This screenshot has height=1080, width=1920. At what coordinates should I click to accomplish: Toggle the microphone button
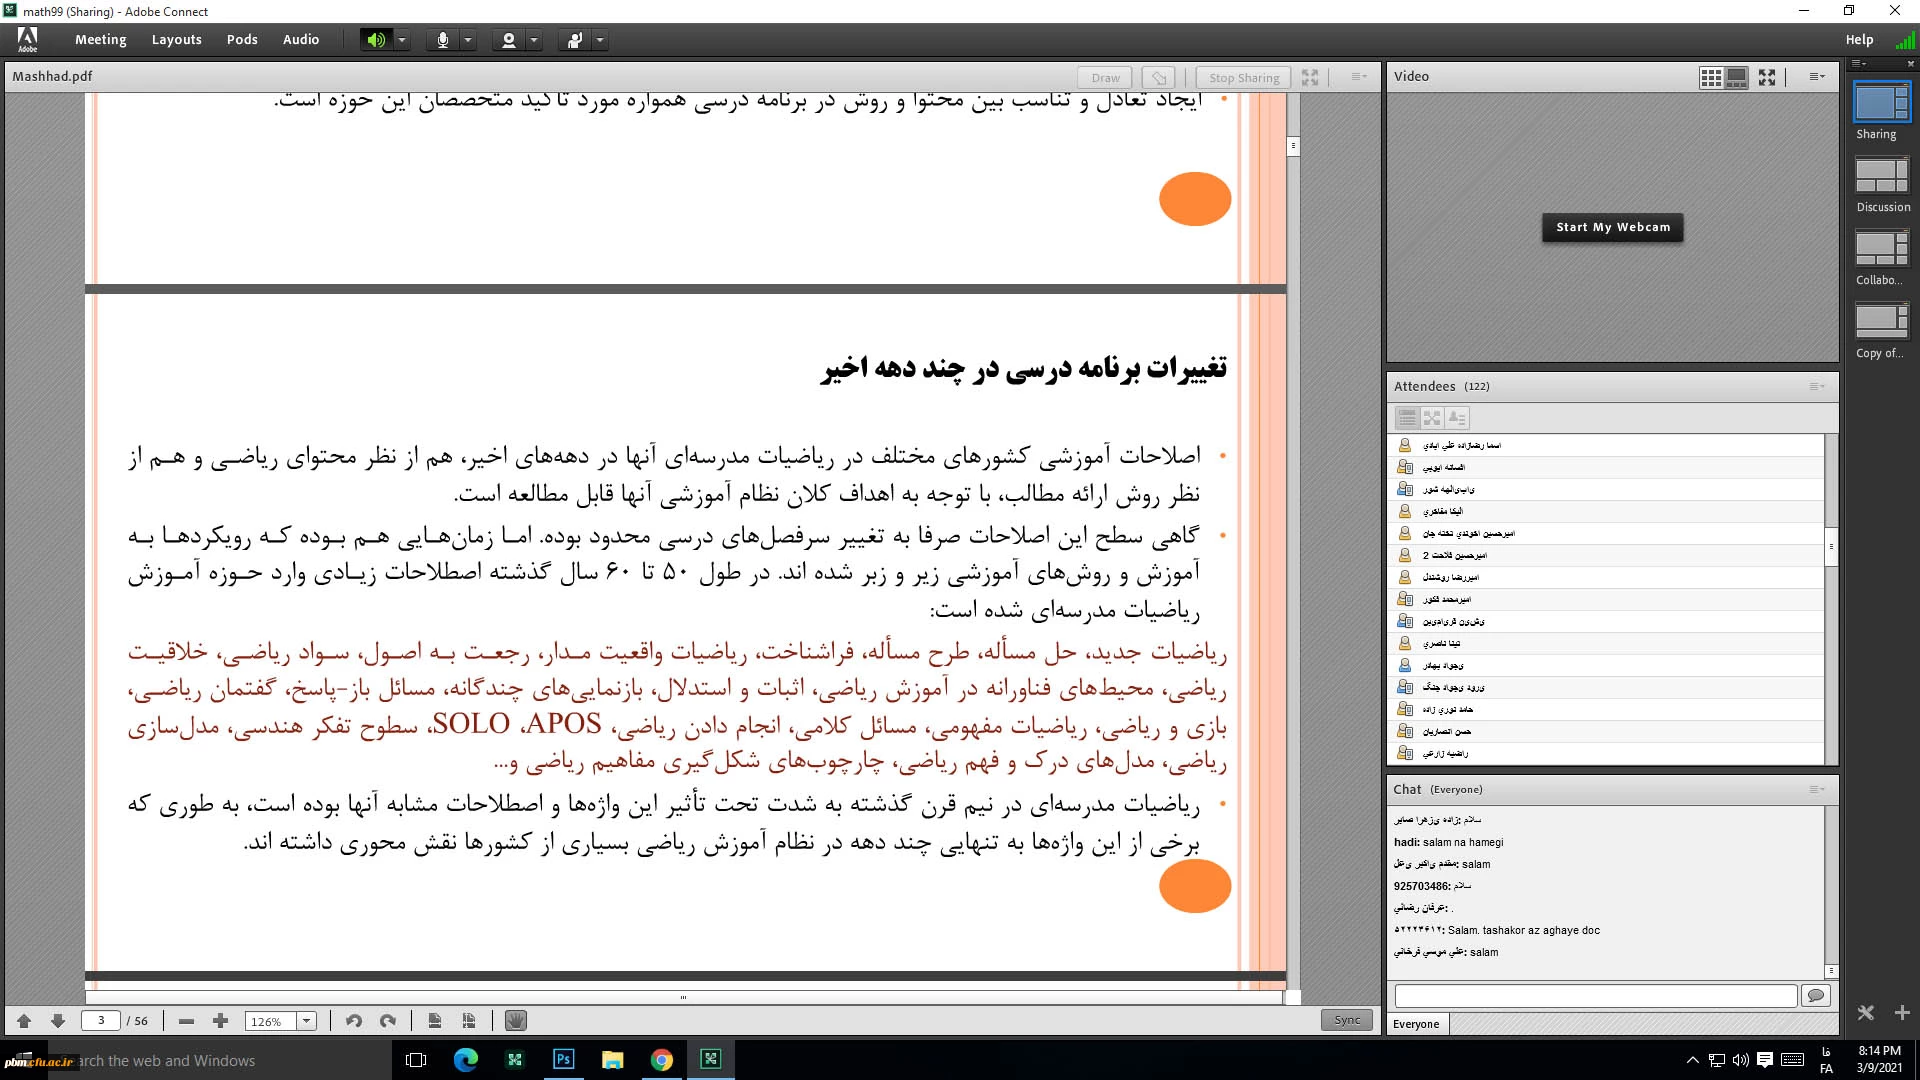tap(442, 40)
